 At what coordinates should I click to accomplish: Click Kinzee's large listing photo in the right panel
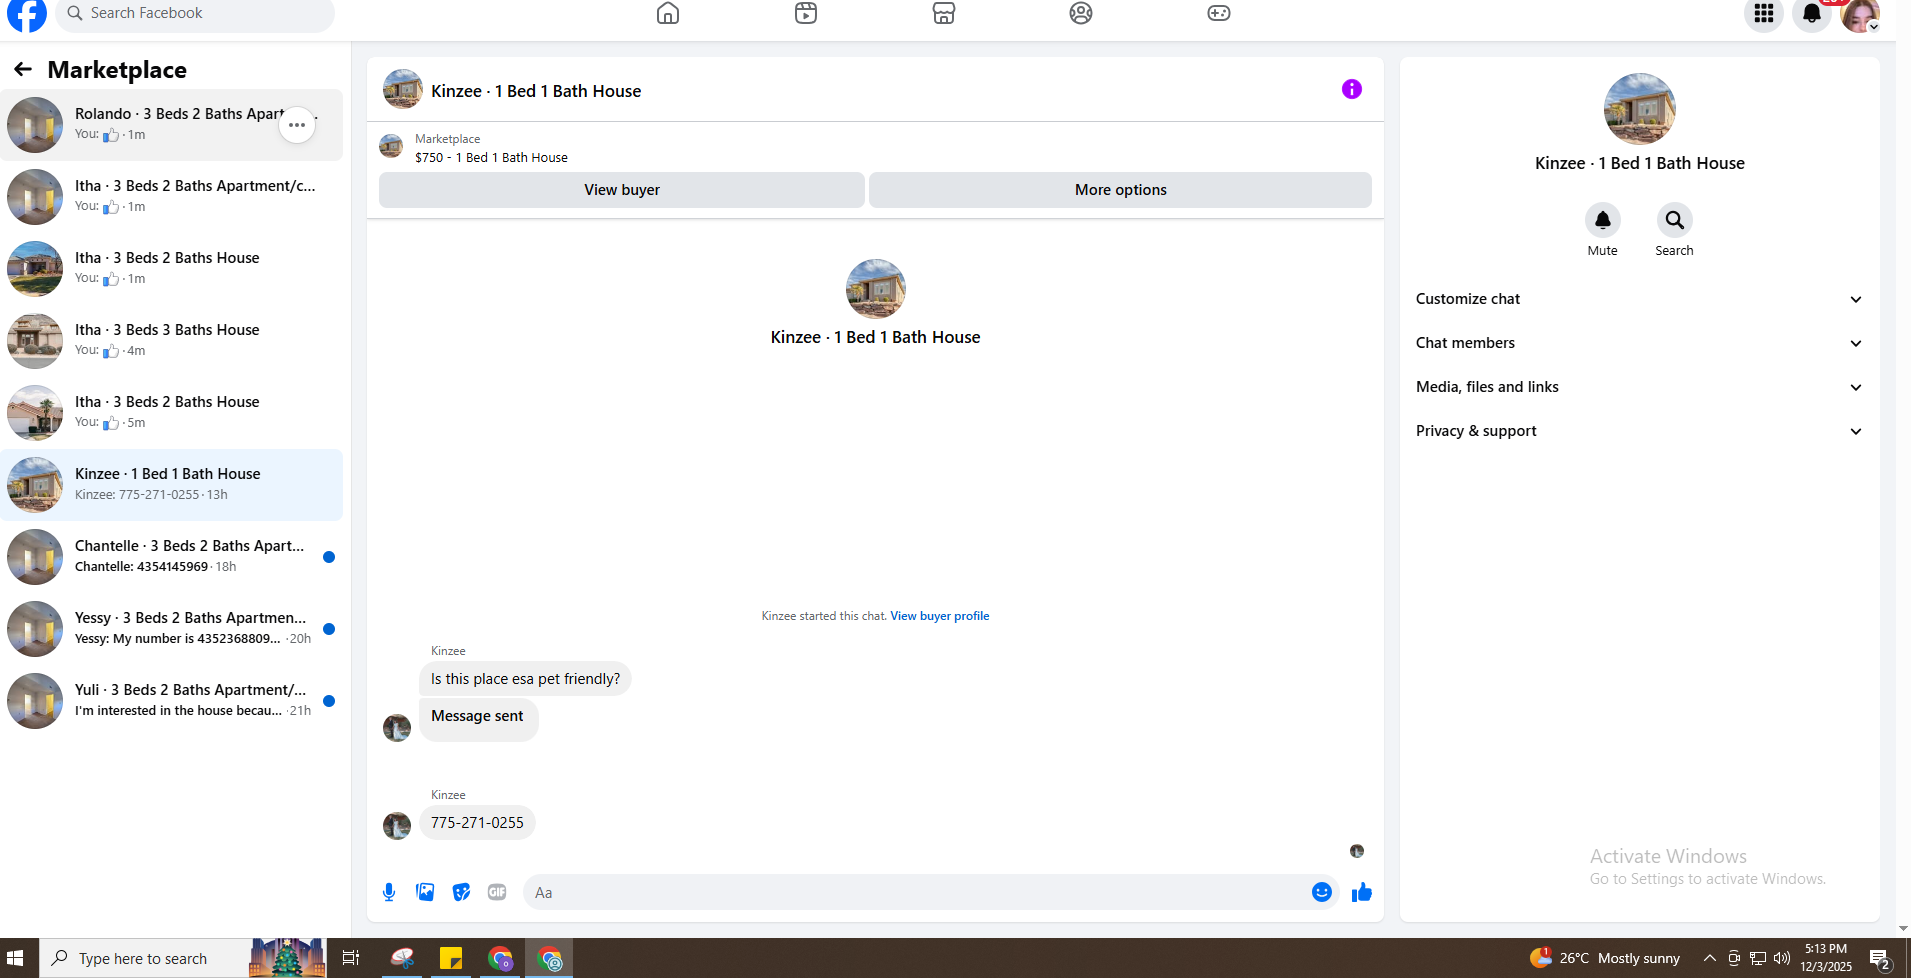tap(1640, 109)
